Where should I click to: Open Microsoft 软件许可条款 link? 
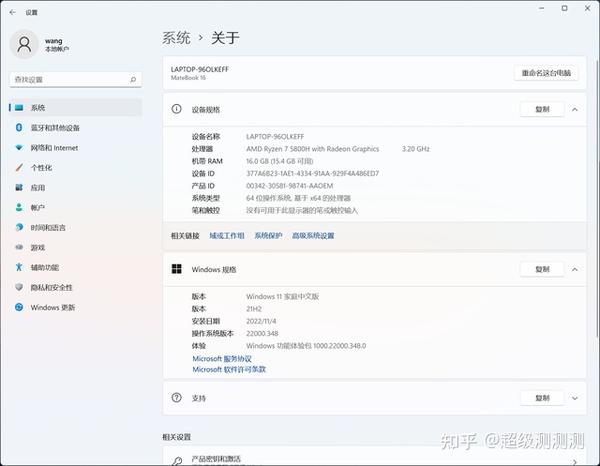coord(229,369)
